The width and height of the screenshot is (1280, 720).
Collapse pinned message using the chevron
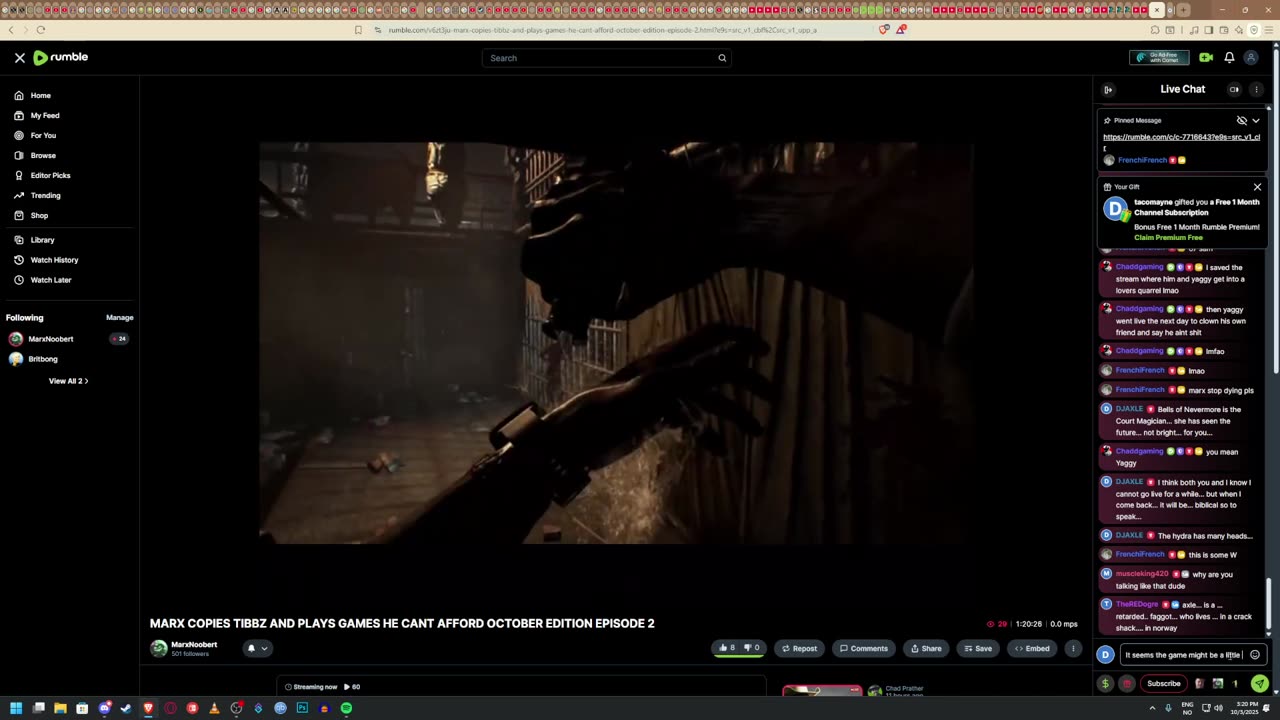tap(1256, 120)
